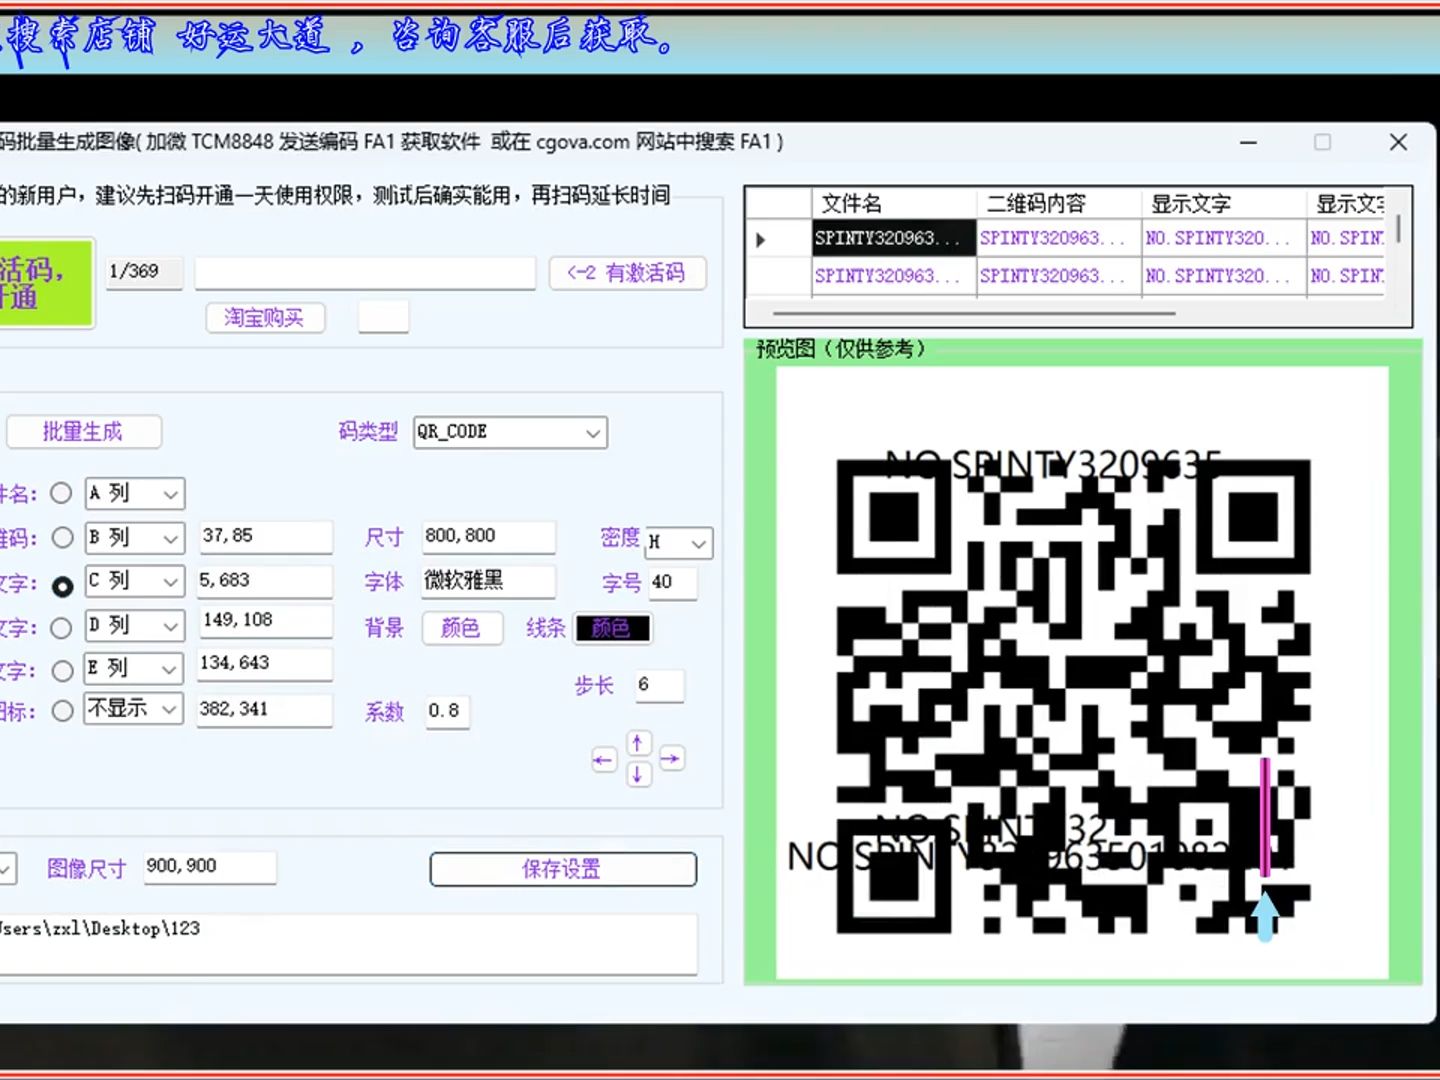Click the left arrow move button
1440x1080 pixels.
coord(603,760)
